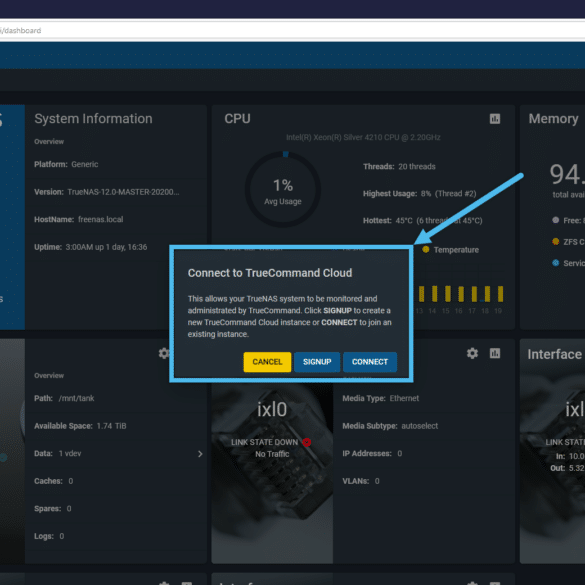This screenshot has height=585, width=585.
Task: Click the Path: /mnt/tank row
Action: [x=116, y=398]
